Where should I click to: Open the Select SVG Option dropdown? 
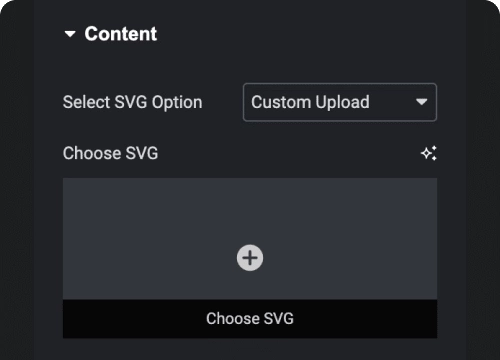coord(340,102)
